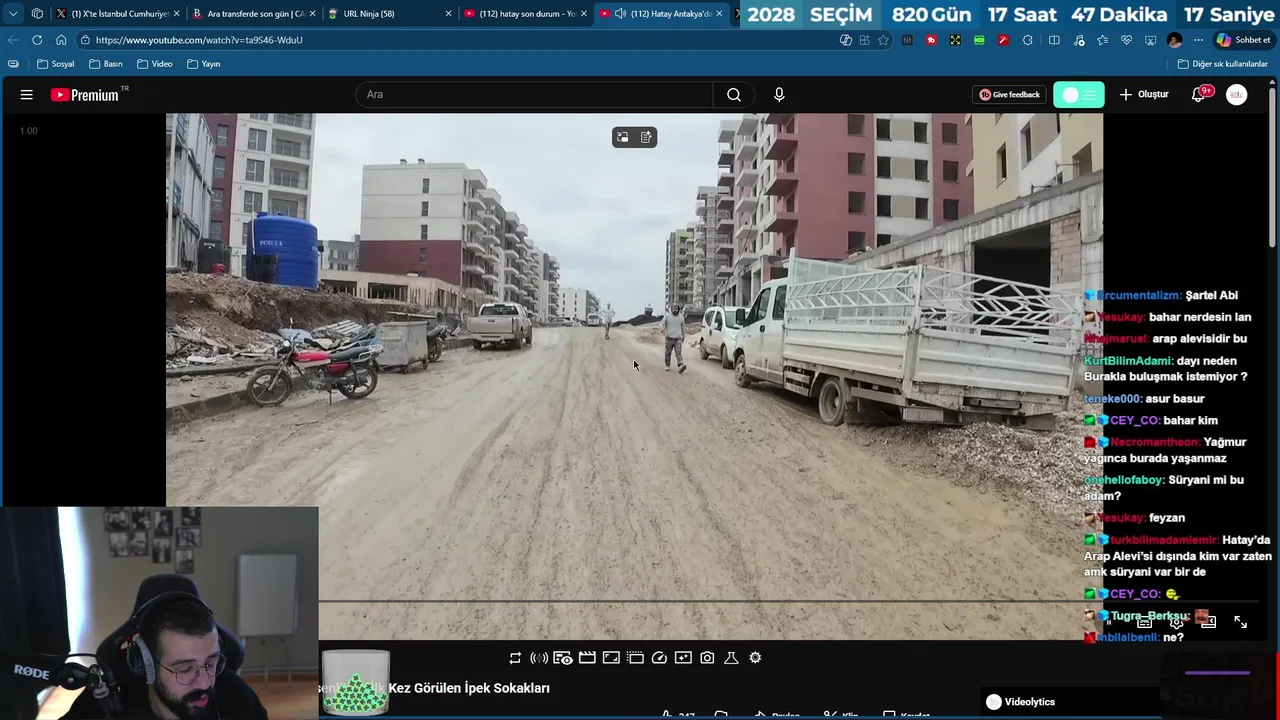Go to browser home page icon

61,40
